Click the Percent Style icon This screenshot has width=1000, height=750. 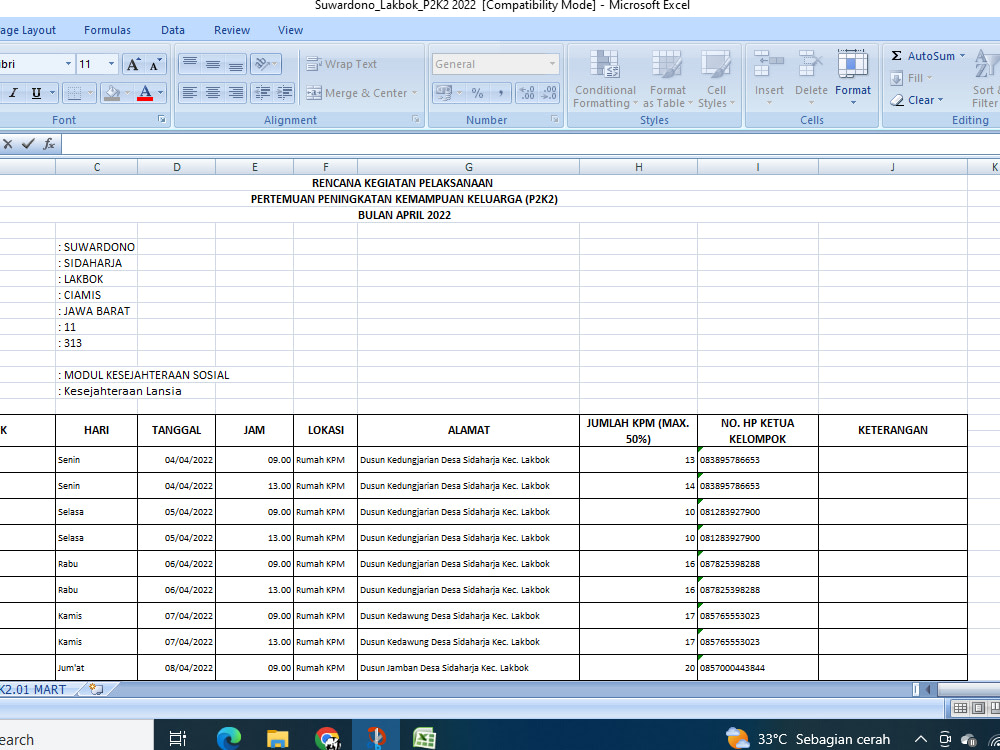(x=477, y=93)
